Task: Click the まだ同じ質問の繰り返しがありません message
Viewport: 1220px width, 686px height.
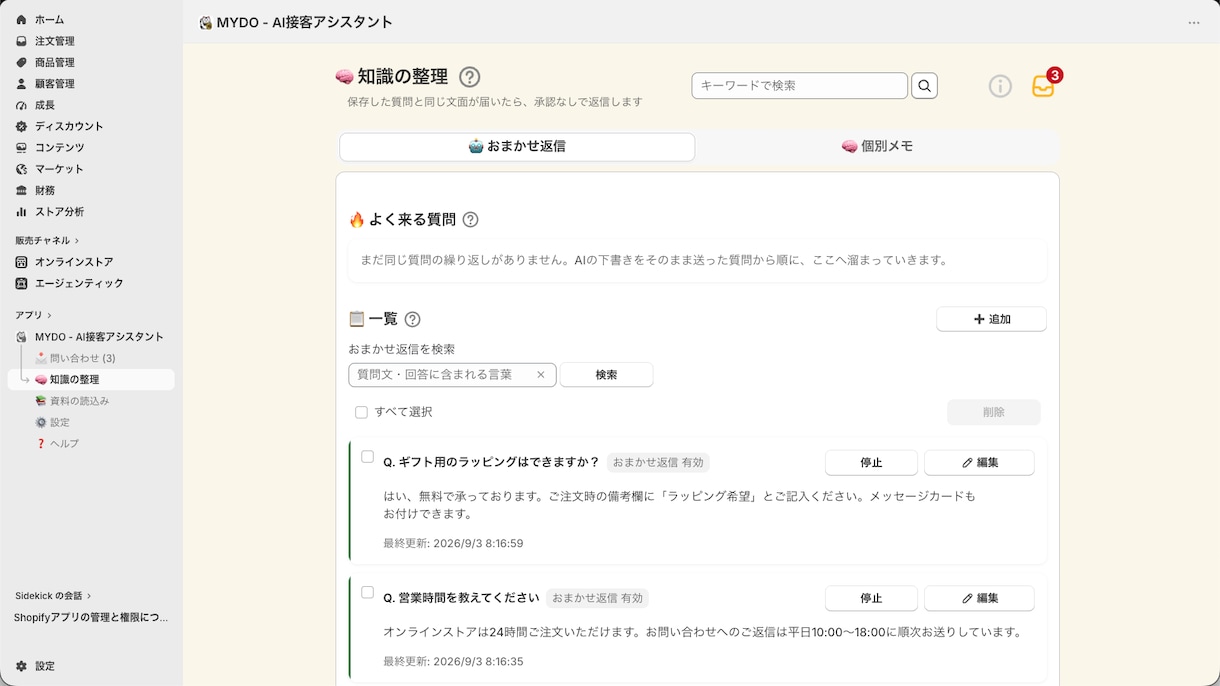Action: tap(654, 260)
